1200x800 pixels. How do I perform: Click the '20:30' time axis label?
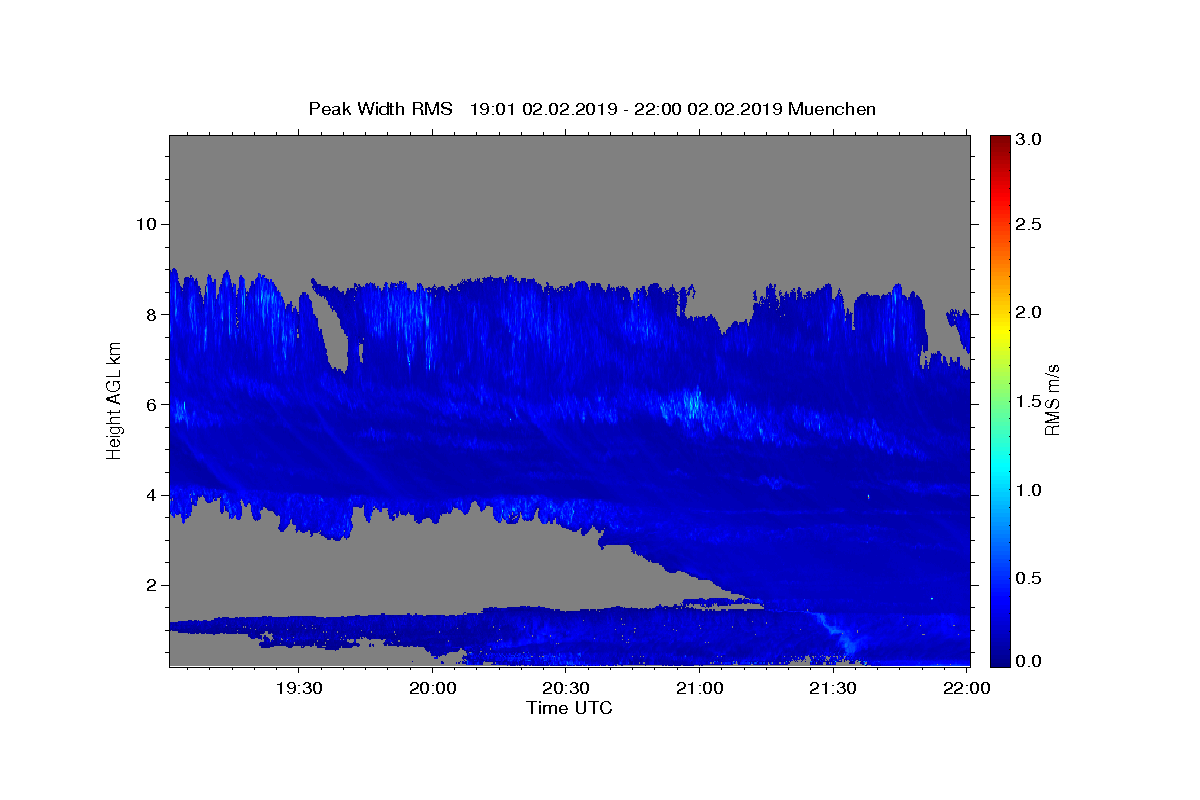coord(566,688)
